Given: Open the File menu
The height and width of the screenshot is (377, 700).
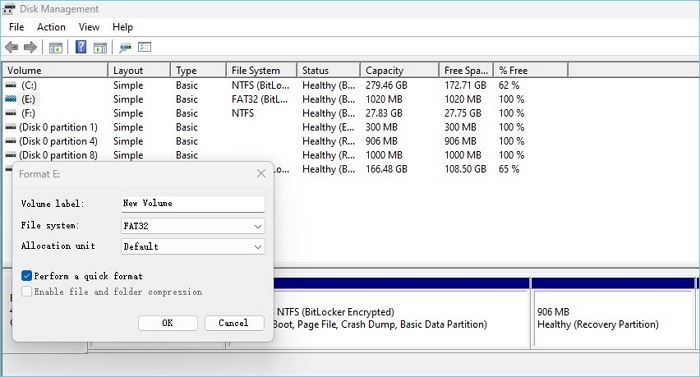Looking at the screenshot, I should click(x=17, y=27).
